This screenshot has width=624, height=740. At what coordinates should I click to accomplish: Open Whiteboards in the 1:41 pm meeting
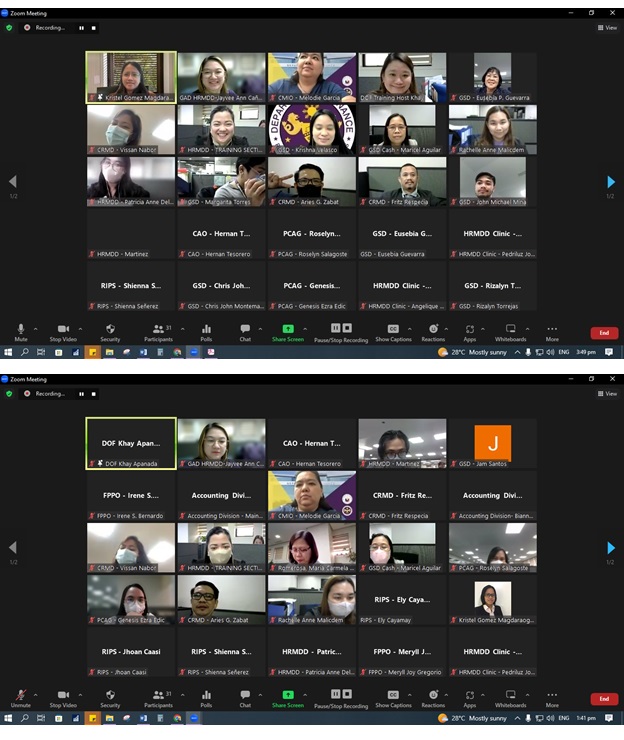[510, 698]
